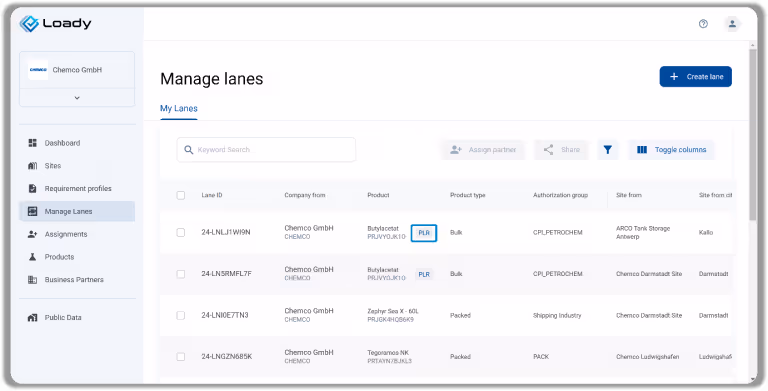Click the Shipping Industry authorization cell
The image size is (768, 391).
557,316
